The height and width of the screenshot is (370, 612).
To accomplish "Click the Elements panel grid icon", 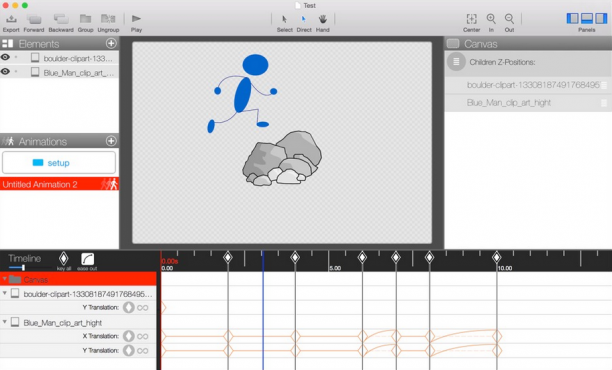I will pyautogui.click(x=7, y=43).
